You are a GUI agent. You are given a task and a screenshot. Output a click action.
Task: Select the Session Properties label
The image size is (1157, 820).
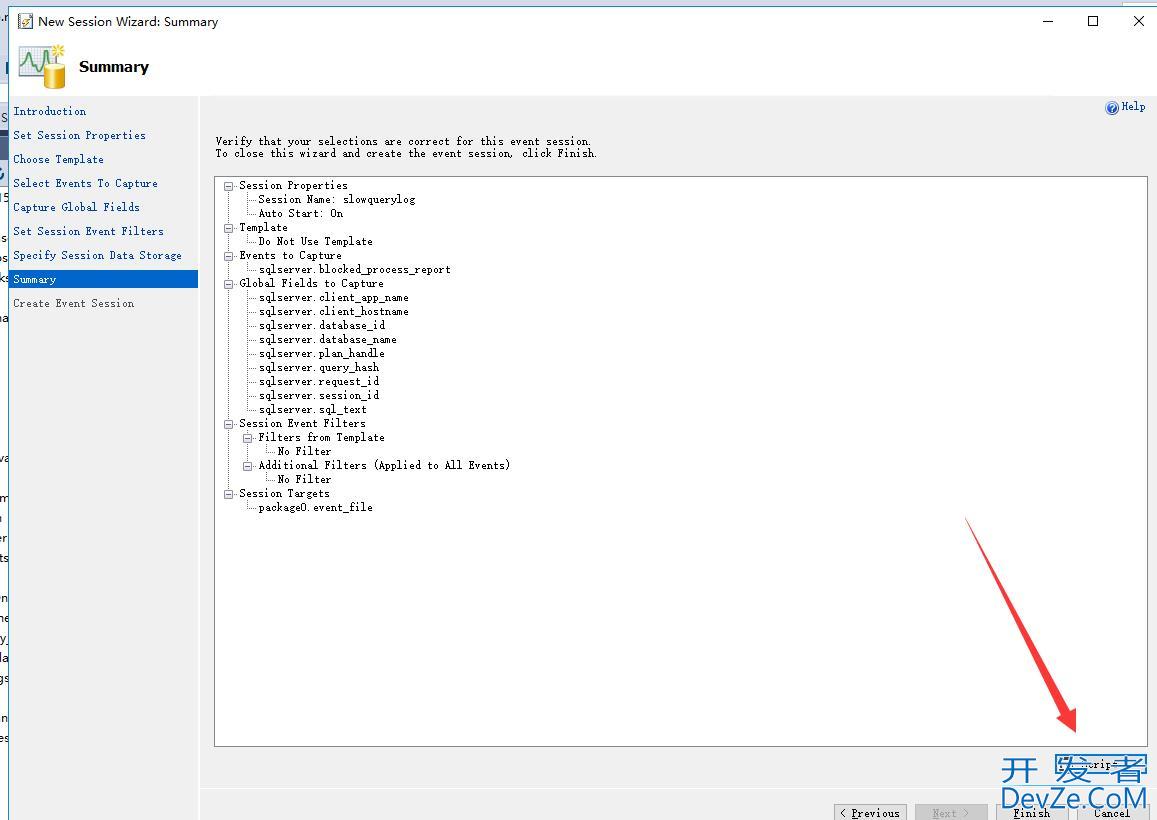click(x=293, y=185)
